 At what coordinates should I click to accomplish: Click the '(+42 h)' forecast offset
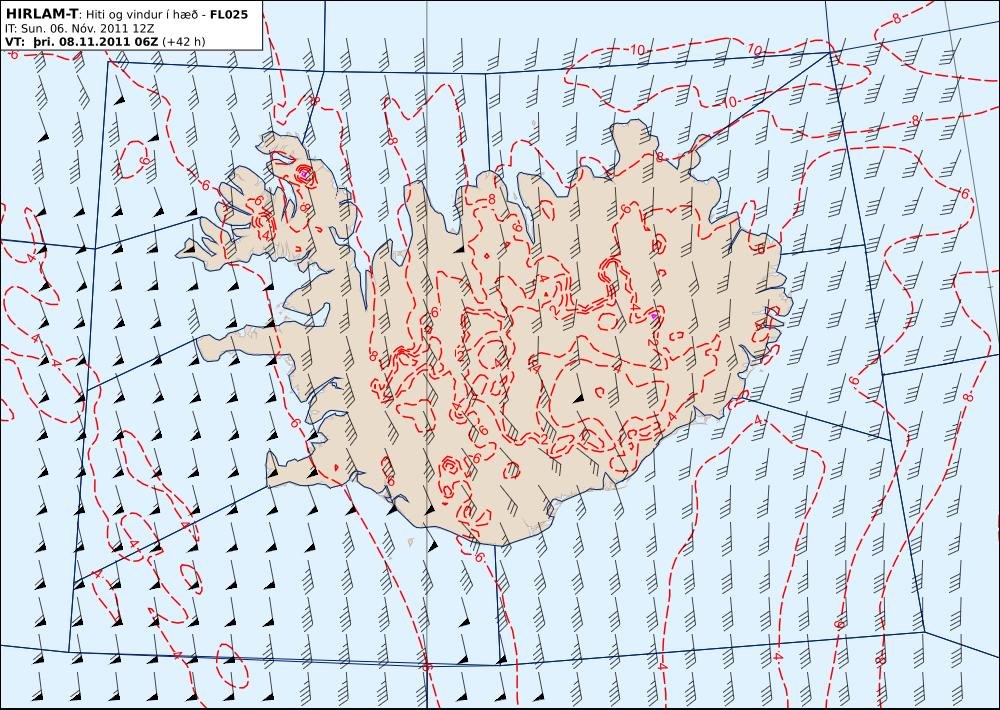[184, 41]
